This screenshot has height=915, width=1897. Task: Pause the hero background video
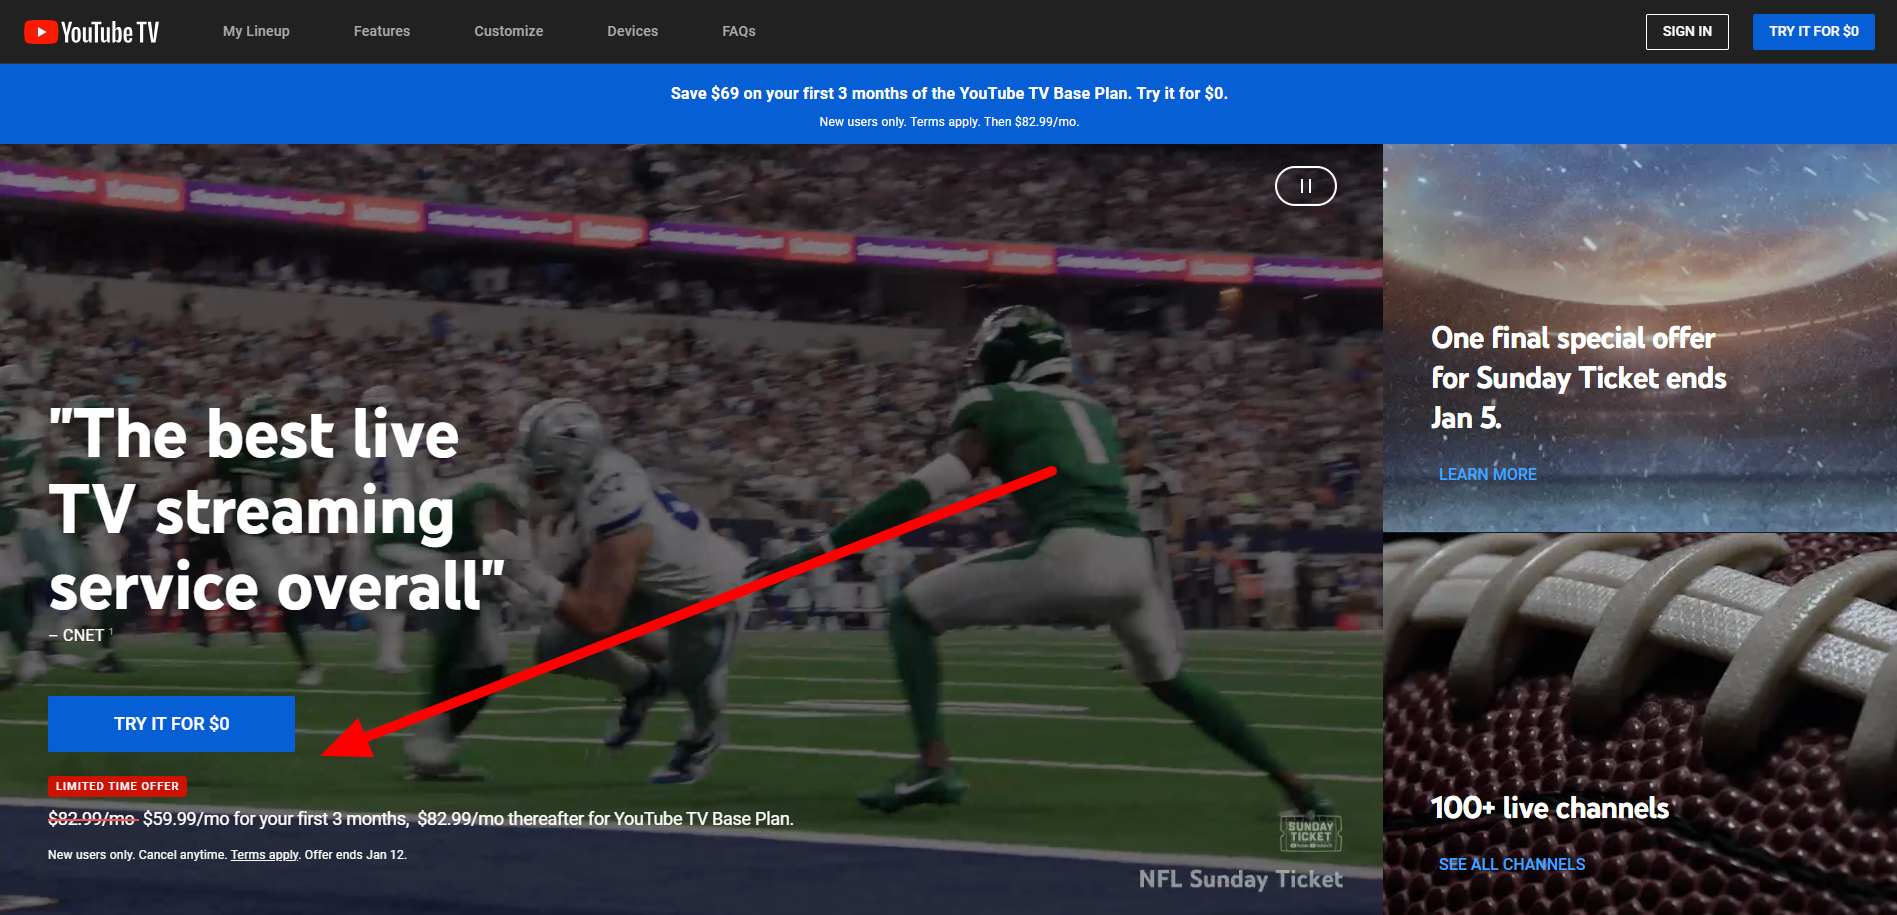click(1305, 186)
